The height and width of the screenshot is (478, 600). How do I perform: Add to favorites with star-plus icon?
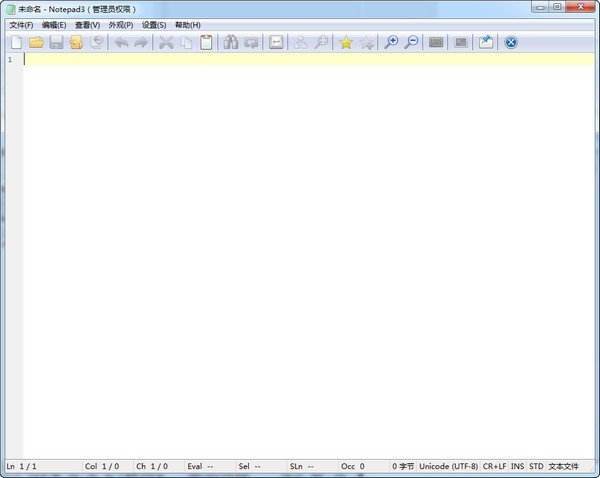[367, 42]
